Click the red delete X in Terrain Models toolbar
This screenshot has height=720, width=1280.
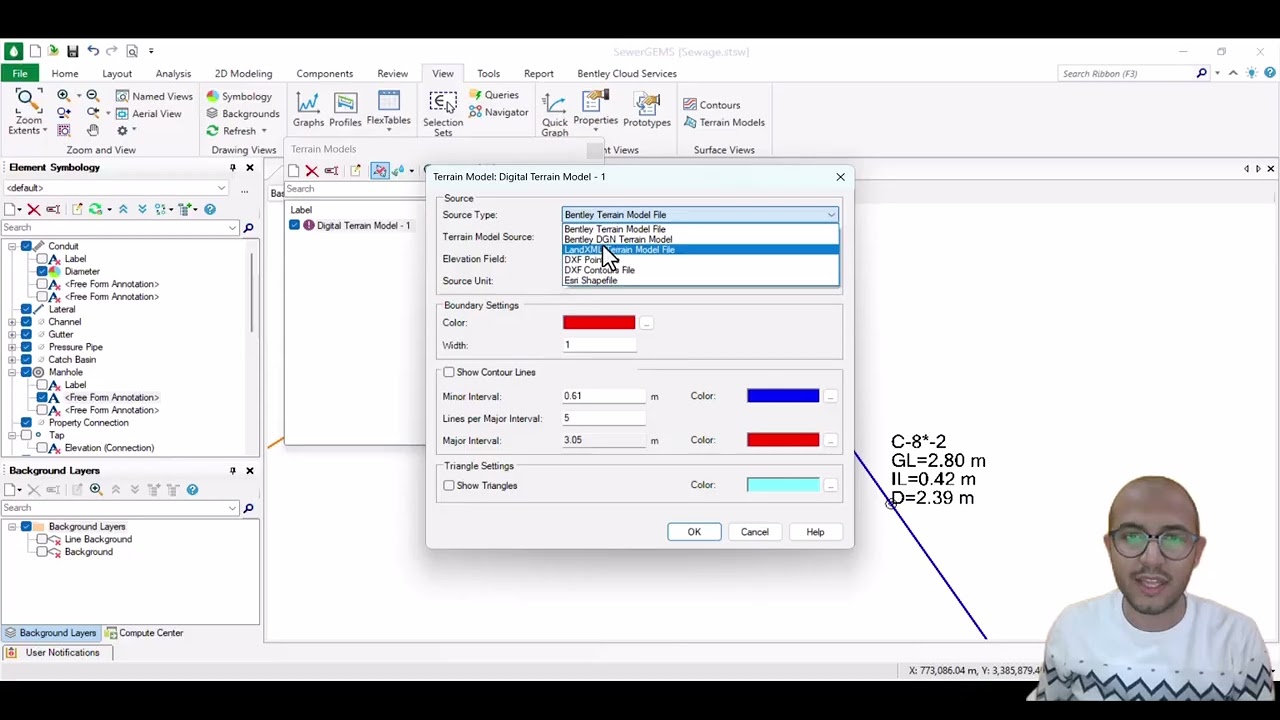coord(312,171)
